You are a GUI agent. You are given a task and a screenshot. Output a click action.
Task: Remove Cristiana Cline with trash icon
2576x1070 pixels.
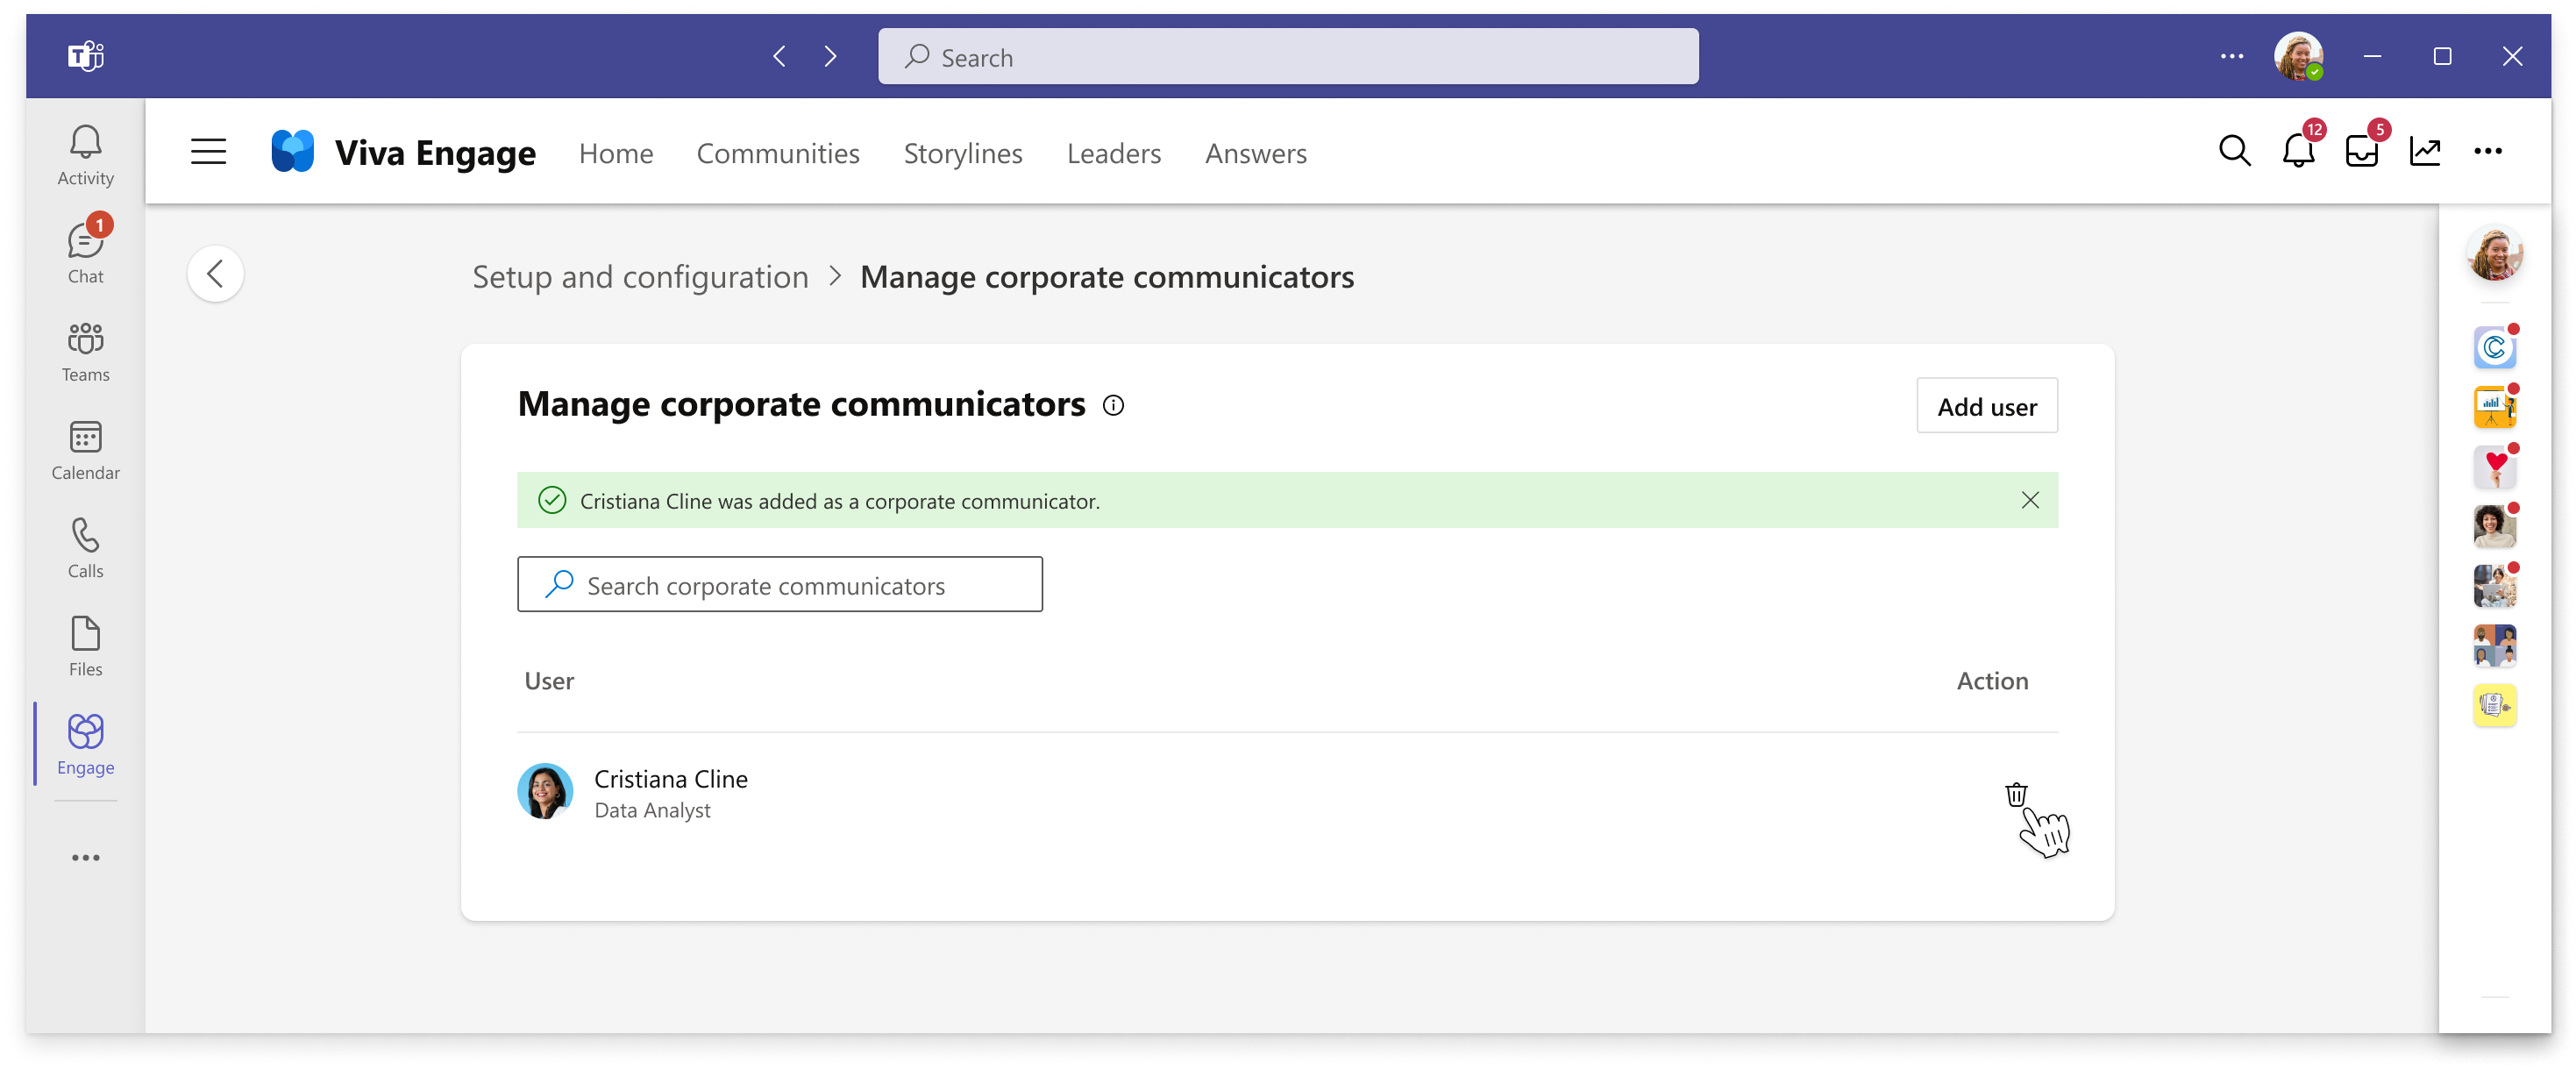coord(2015,794)
